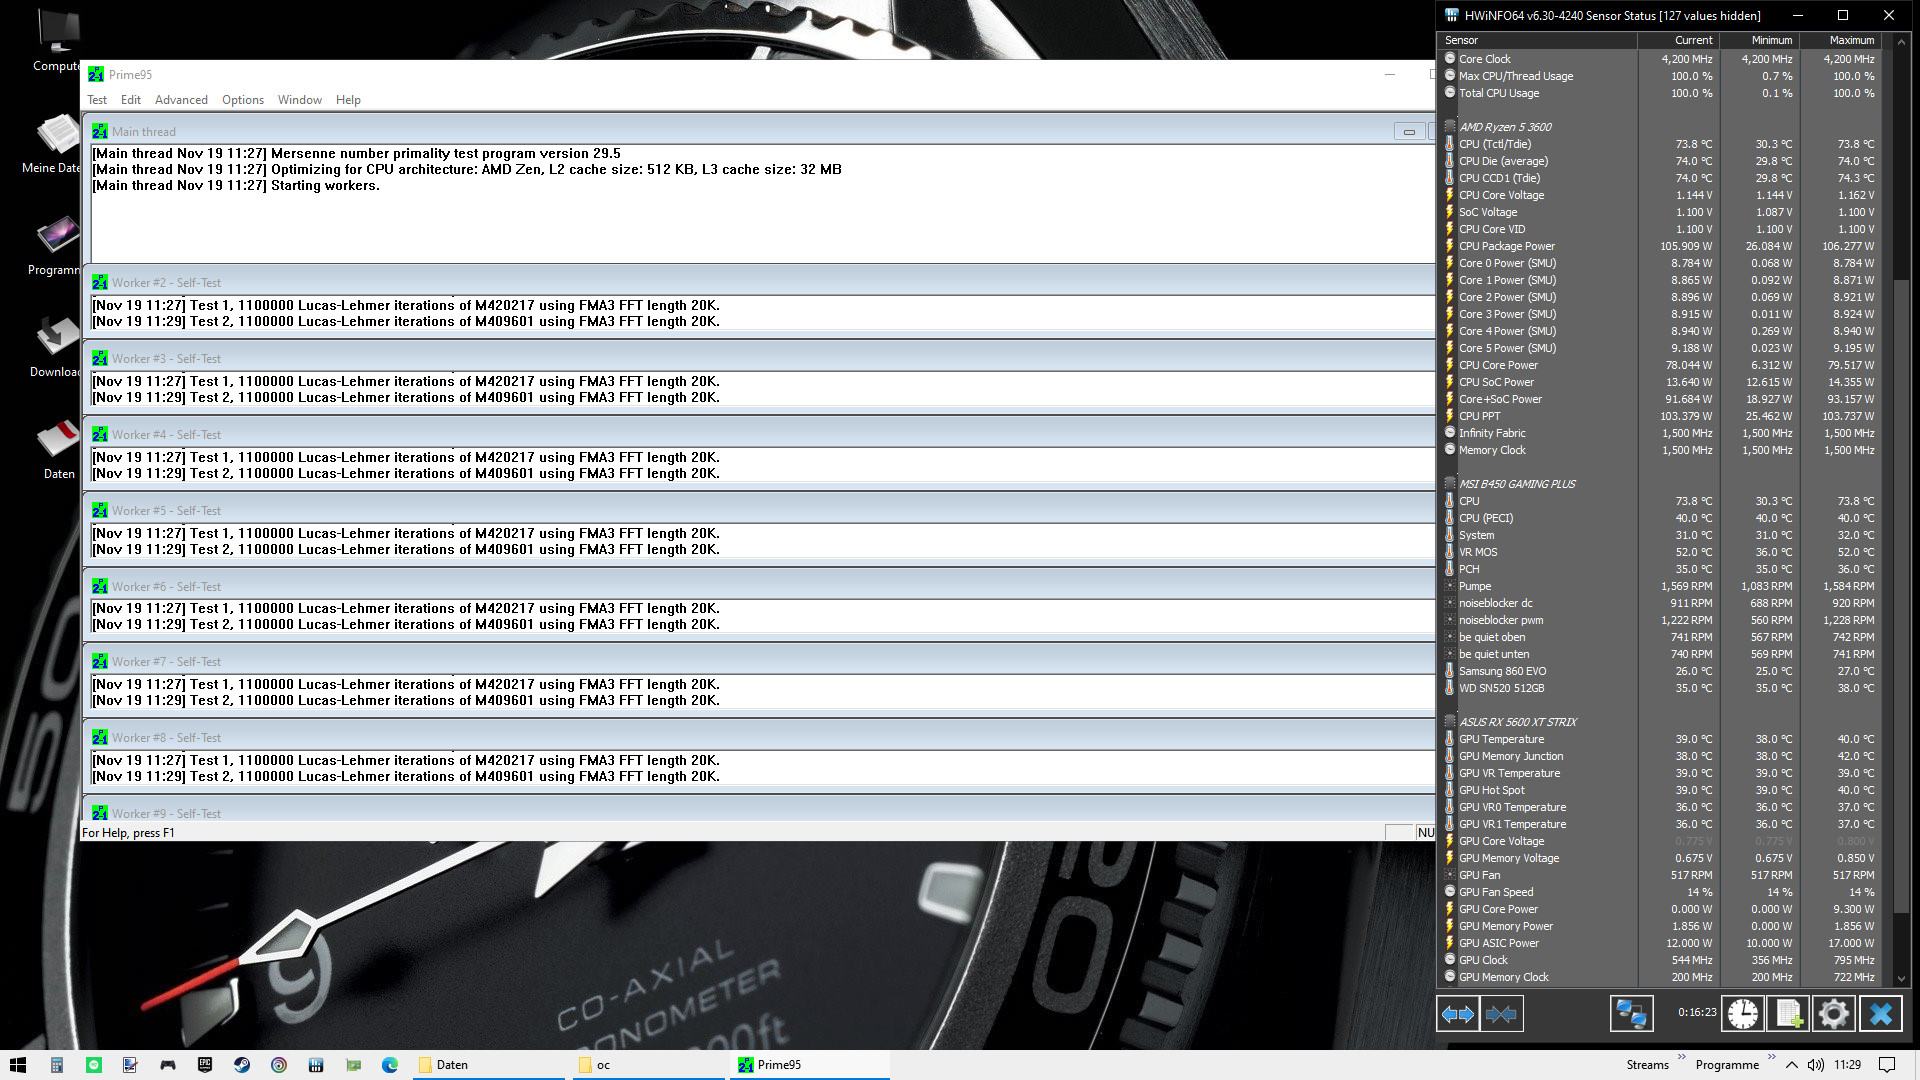This screenshot has width=1920, height=1080.
Task: Open the Computer desktop icon
Action: (57, 41)
